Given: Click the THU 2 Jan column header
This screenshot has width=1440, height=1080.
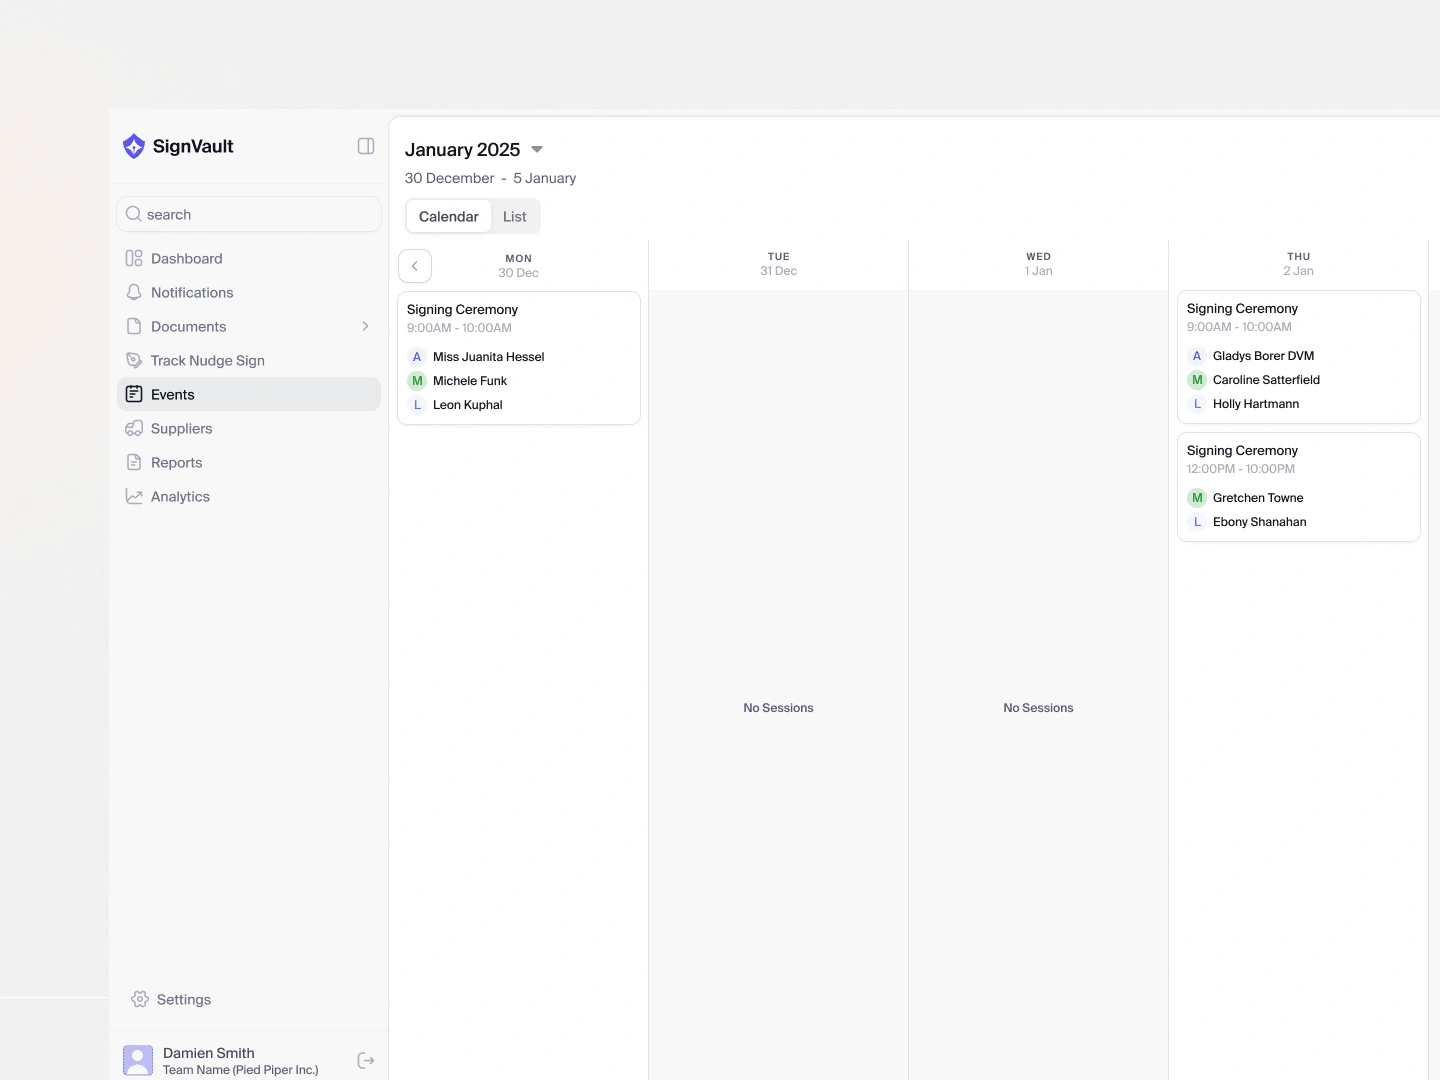Looking at the screenshot, I should tap(1299, 264).
